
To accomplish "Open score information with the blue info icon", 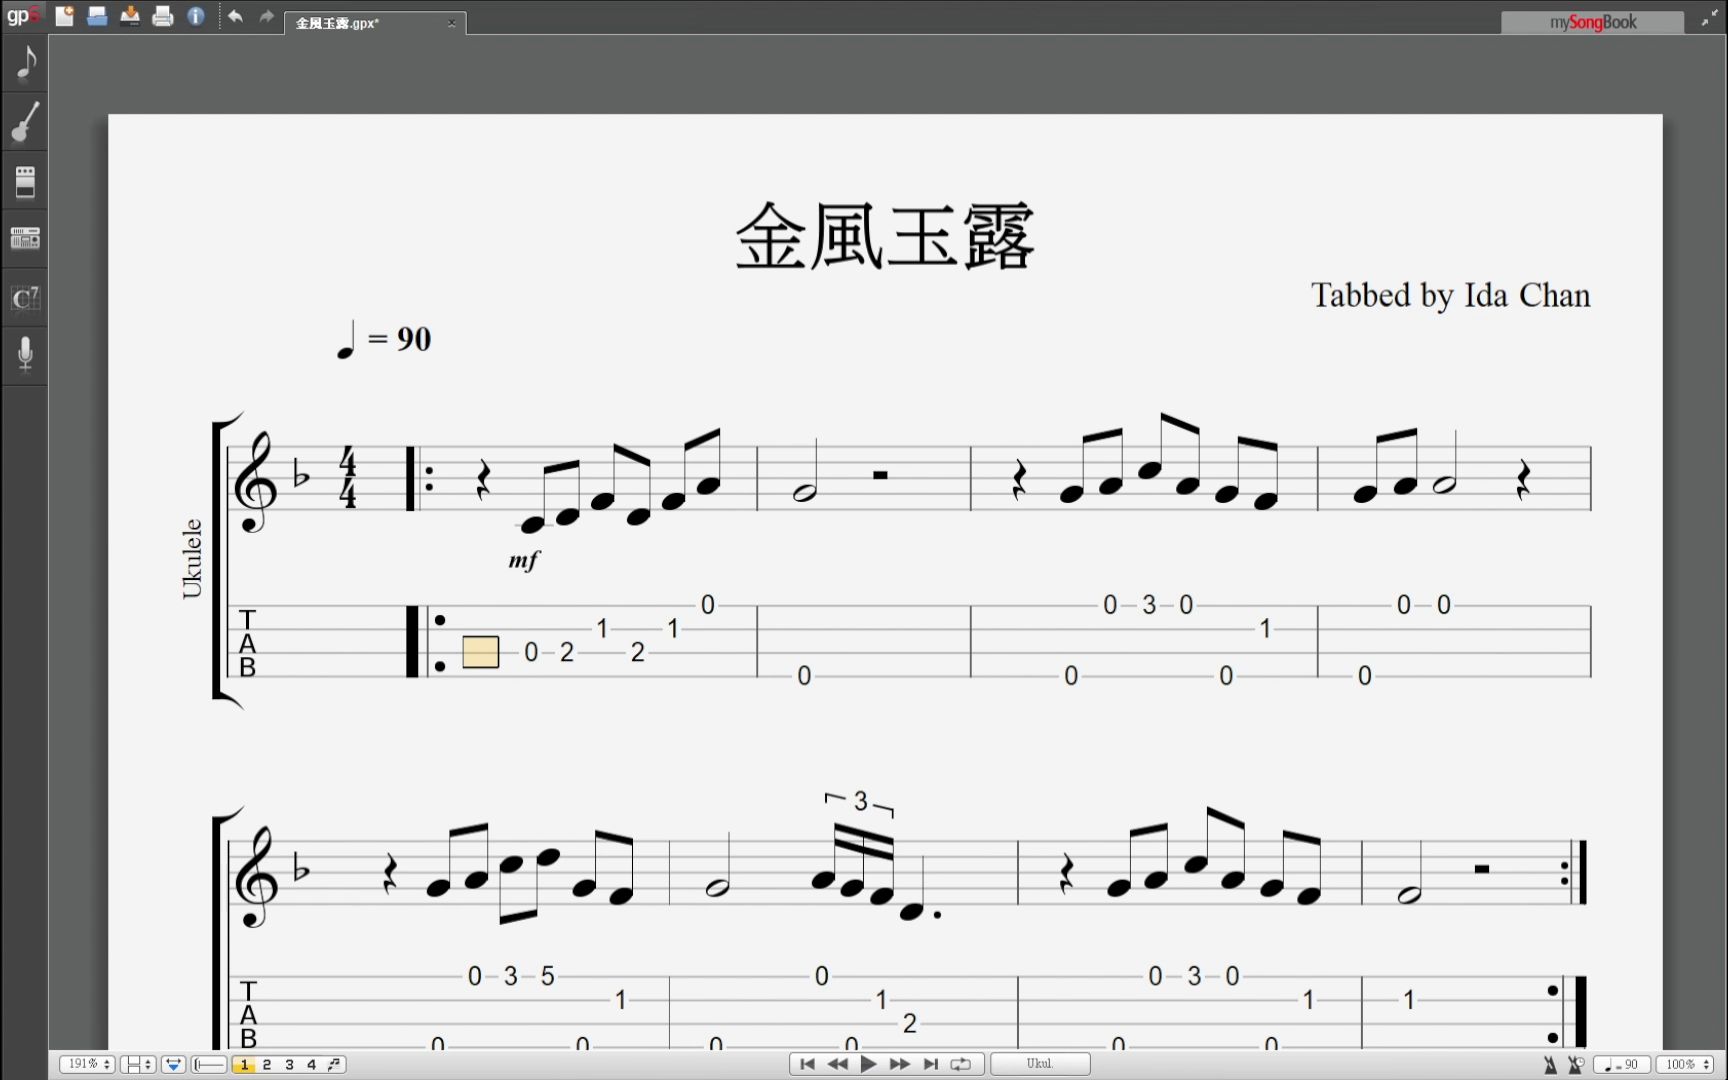I will 196,16.
